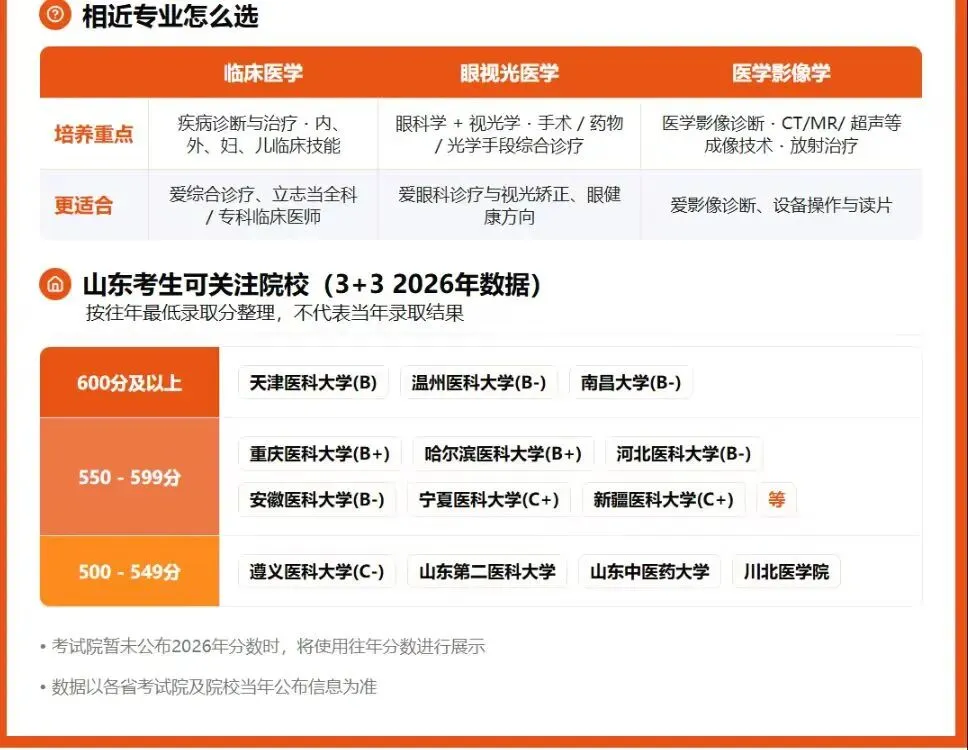Click the 山东考生可关注院校 heading
Screen dimensions: 968x750
(x=312, y=285)
